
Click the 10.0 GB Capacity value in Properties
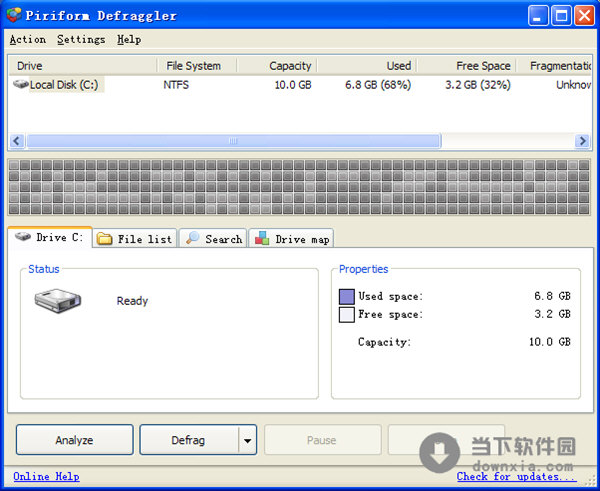tap(549, 342)
